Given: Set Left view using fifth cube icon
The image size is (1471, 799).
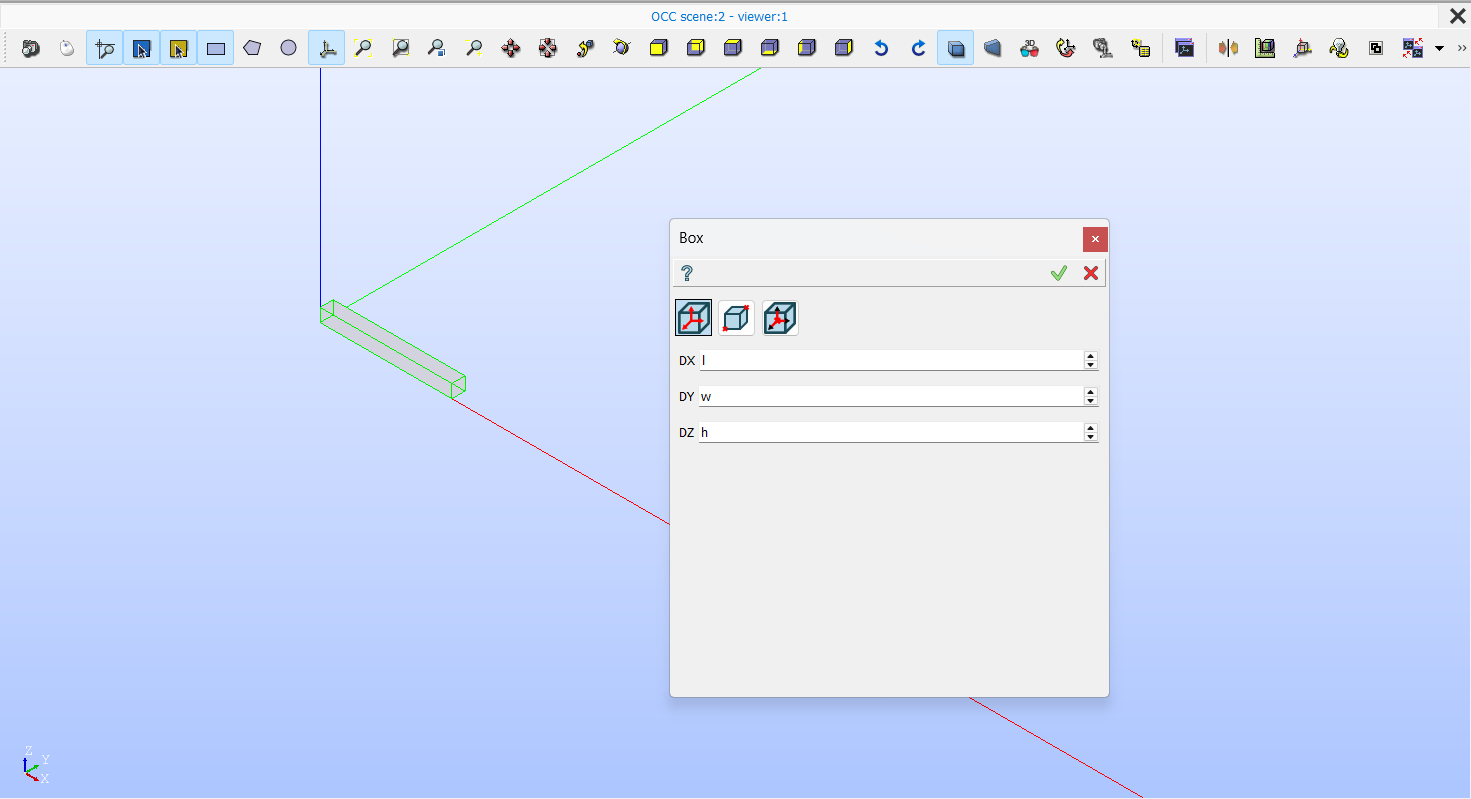Looking at the screenshot, I should [x=807, y=48].
